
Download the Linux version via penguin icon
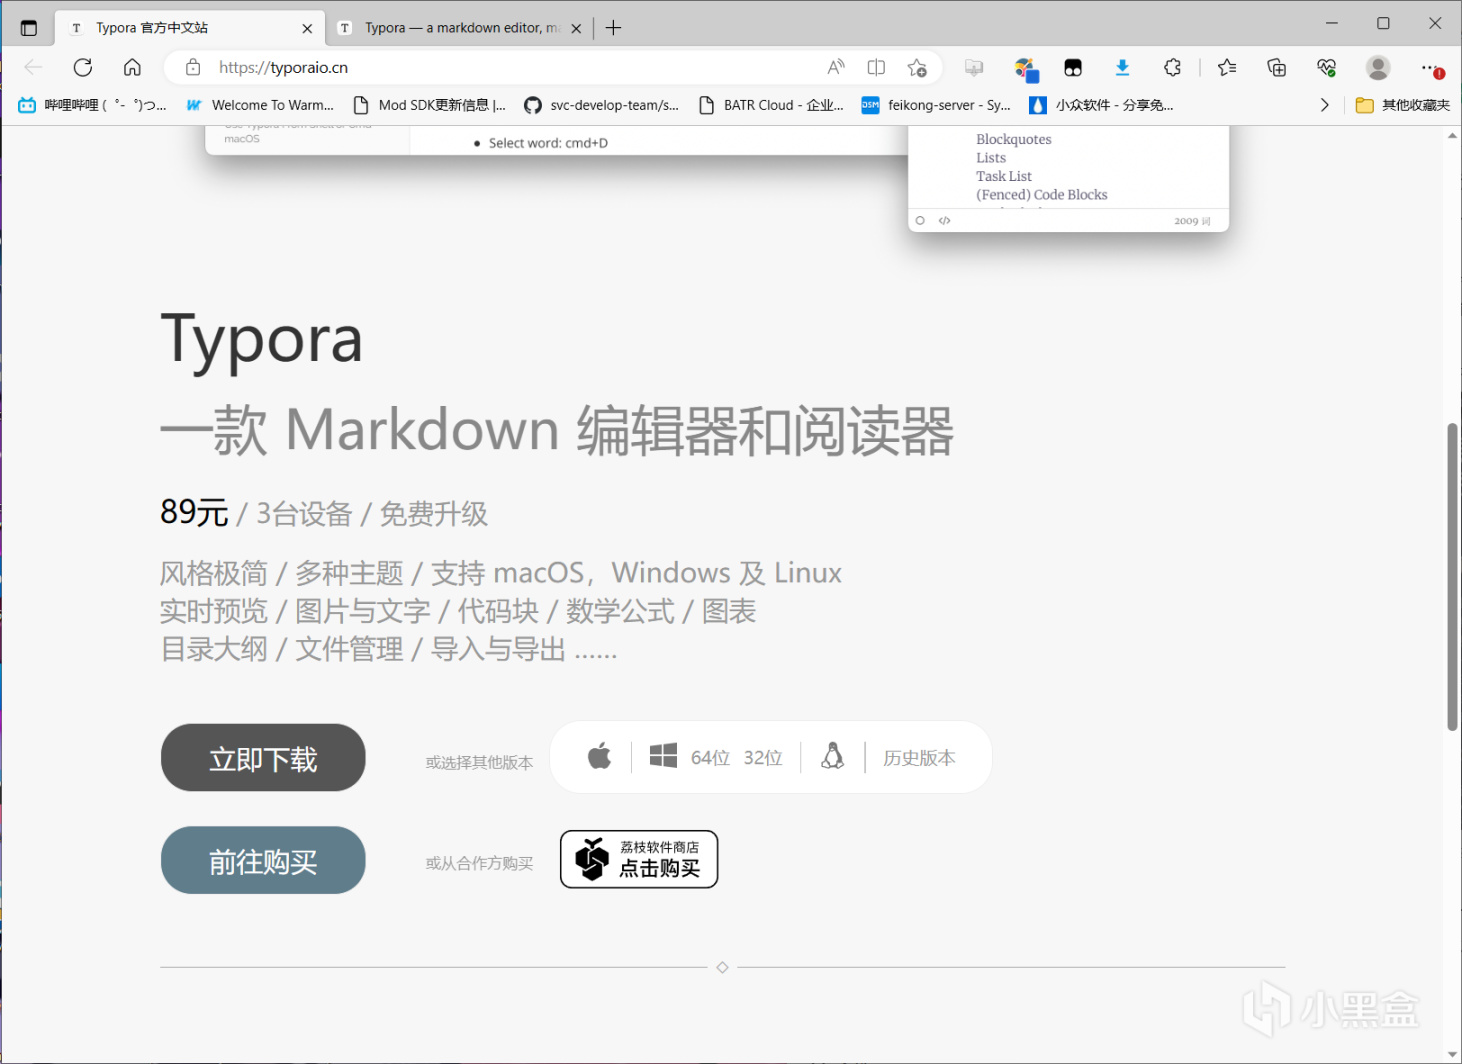pos(832,756)
